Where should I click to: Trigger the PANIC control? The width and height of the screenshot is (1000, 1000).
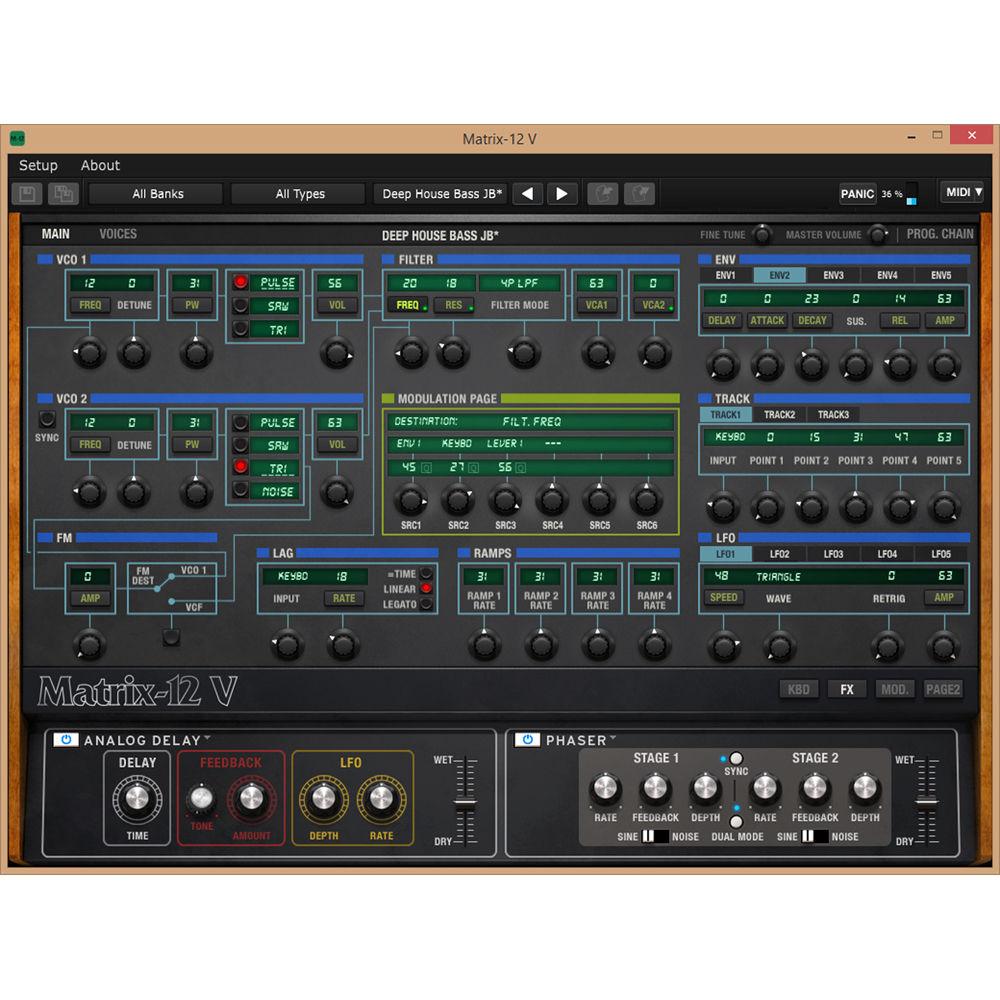click(857, 193)
